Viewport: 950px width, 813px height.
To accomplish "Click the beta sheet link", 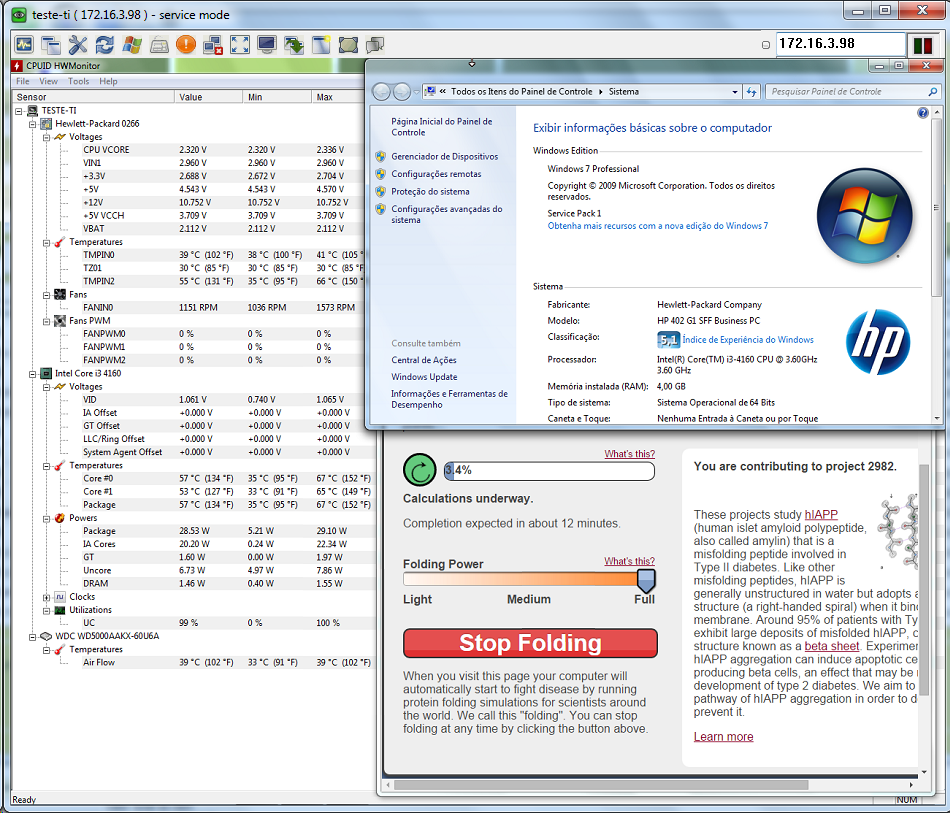I will click(831, 646).
